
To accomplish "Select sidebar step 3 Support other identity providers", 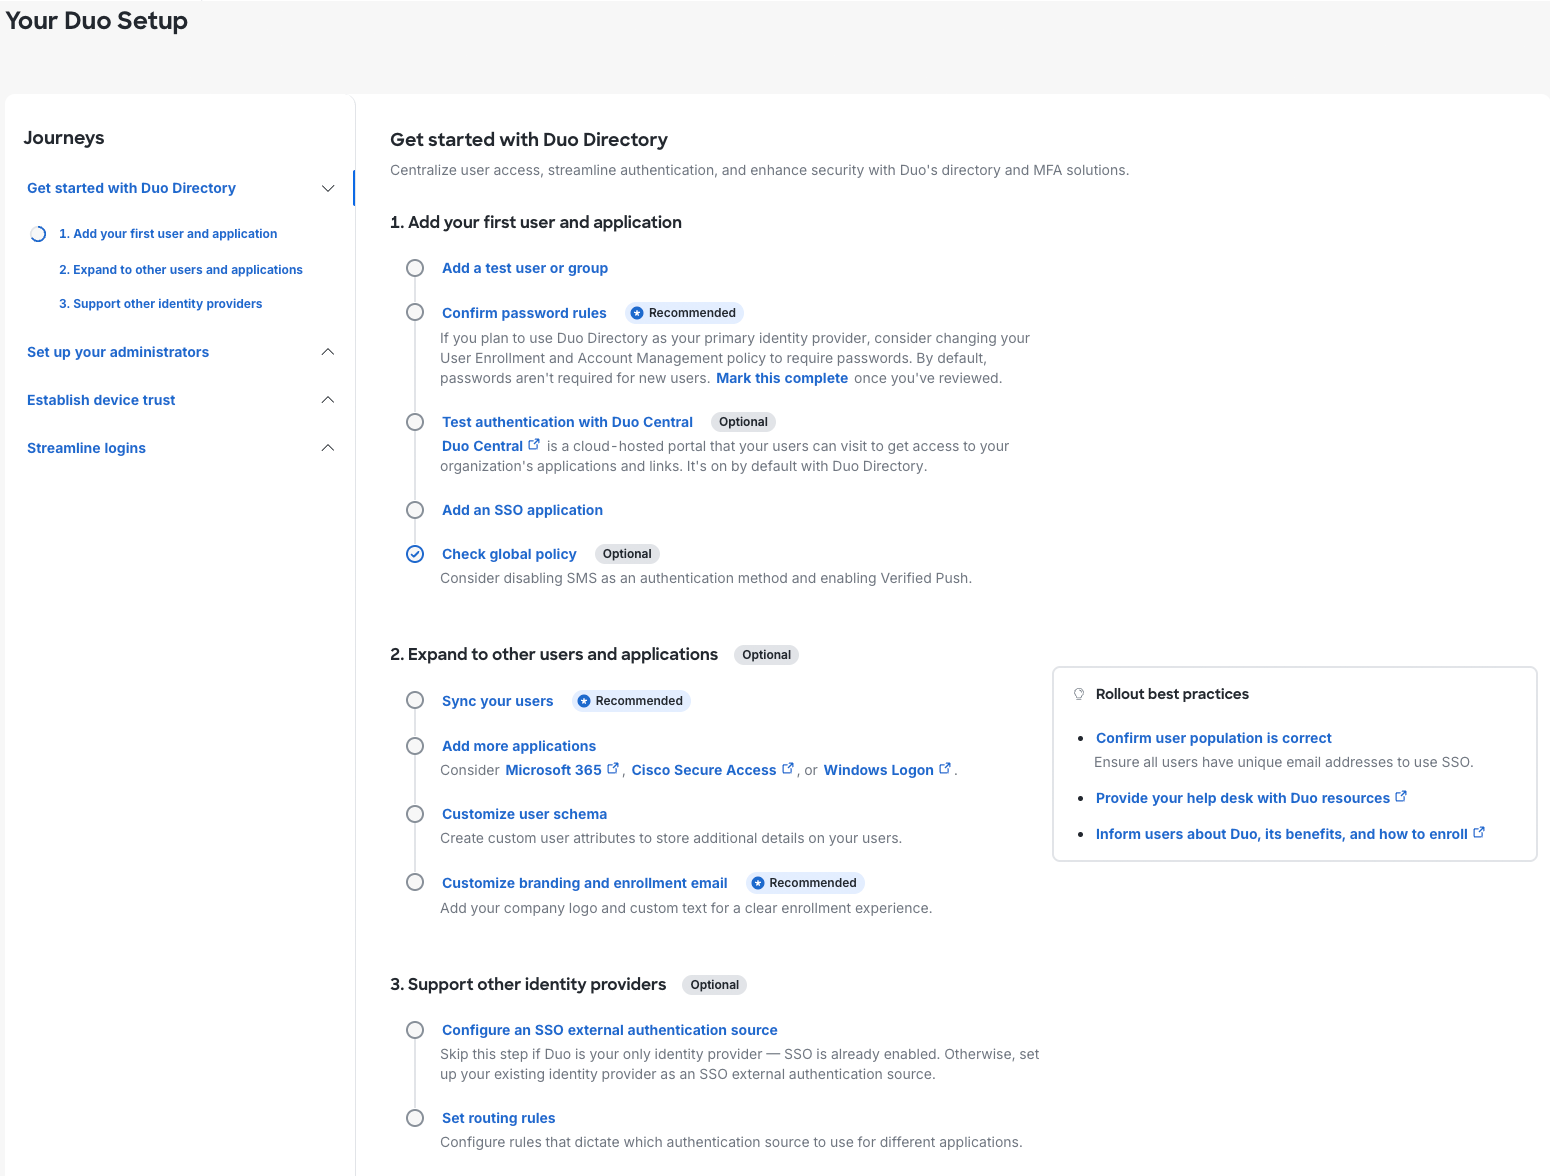I will (x=160, y=304).
